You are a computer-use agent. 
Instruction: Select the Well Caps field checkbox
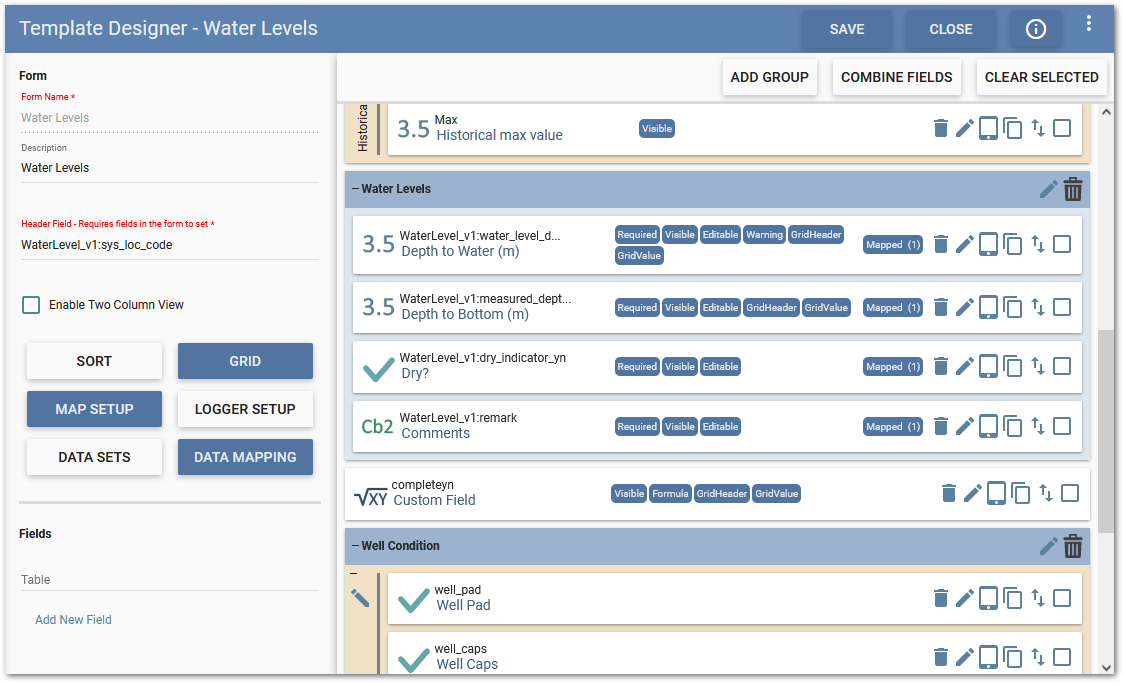point(1062,657)
